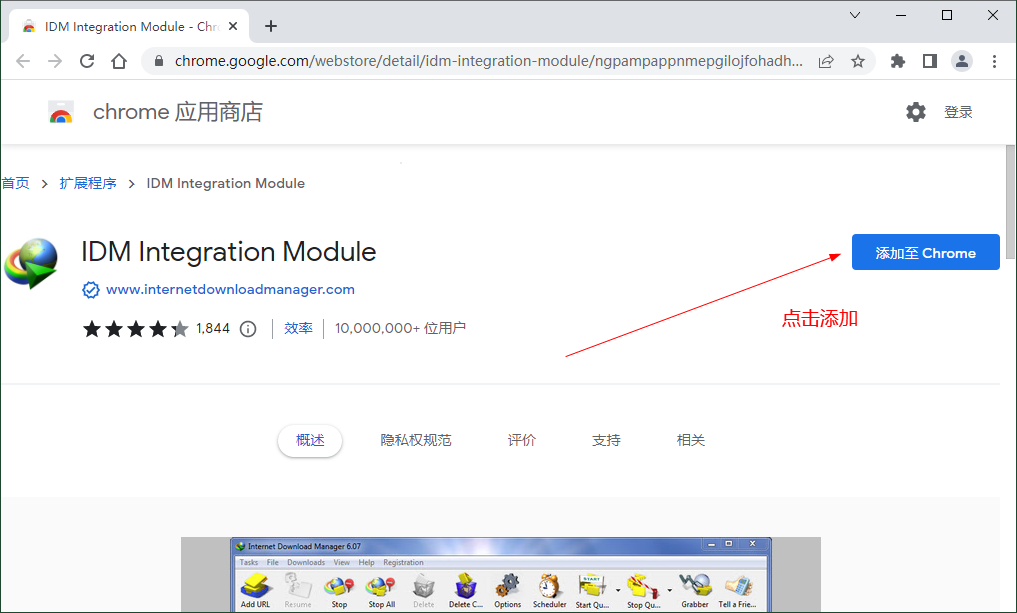This screenshot has width=1017, height=613.
Task: Open the Chrome three-dot menu
Action: coord(994,61)
